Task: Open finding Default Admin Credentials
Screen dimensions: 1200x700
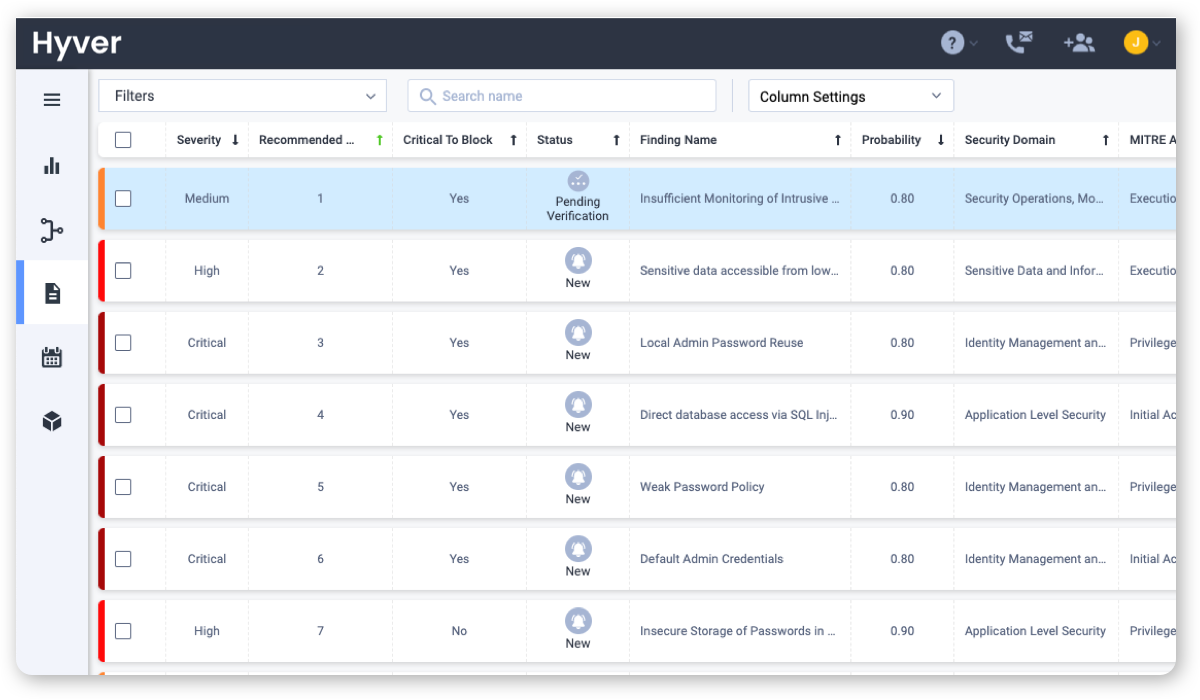Action: click(711, 559)
